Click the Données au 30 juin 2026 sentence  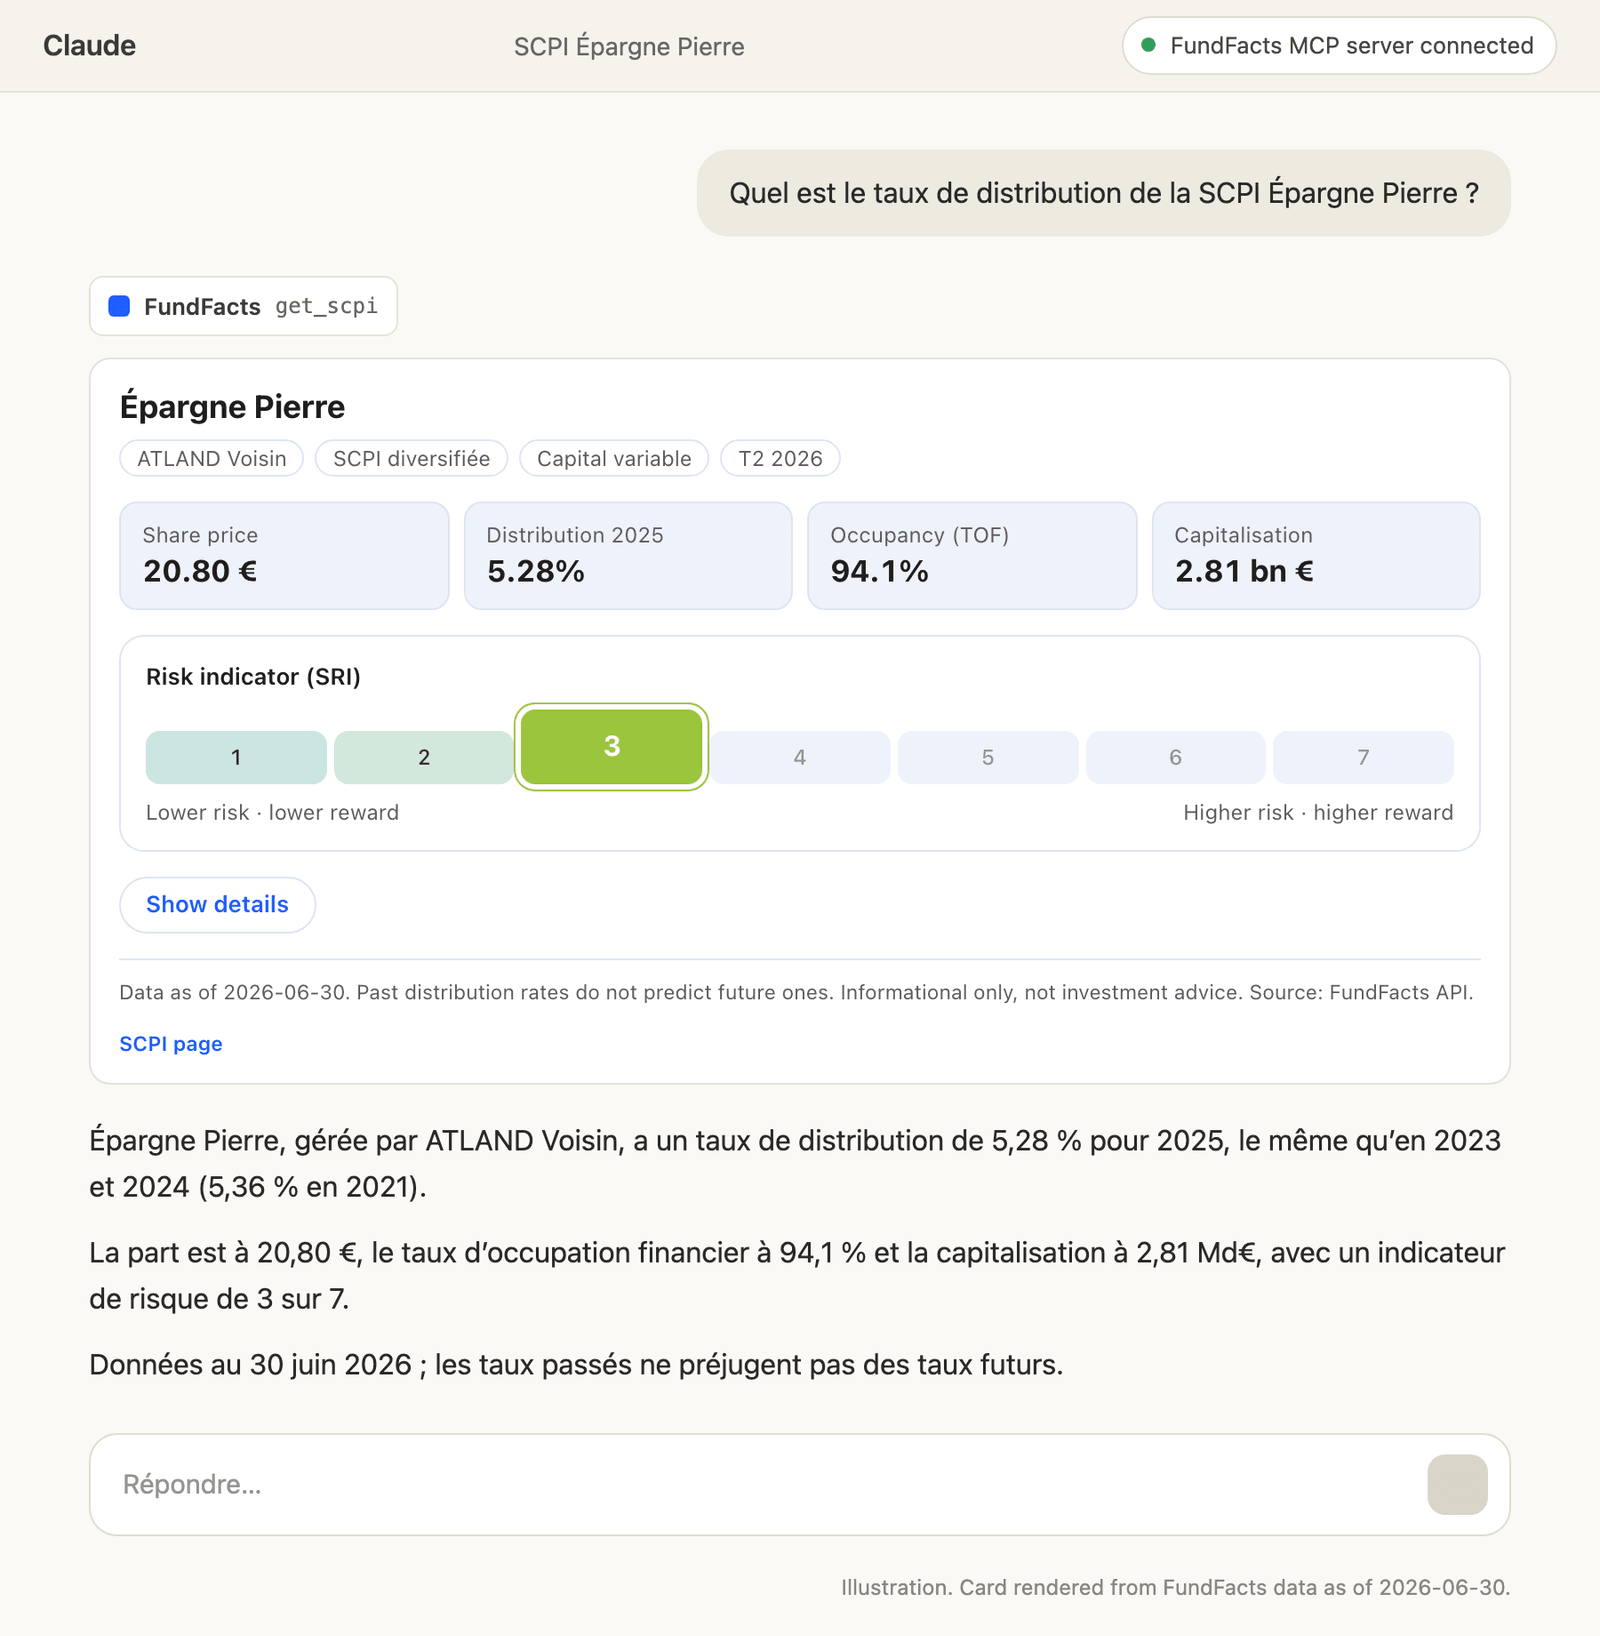coord(576,1365)
